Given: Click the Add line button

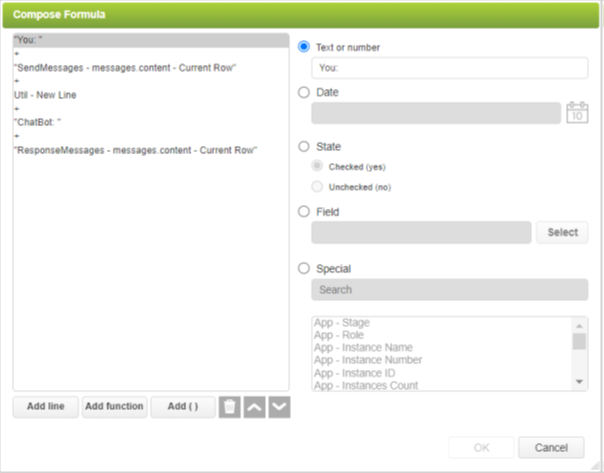Looking at the screenshot, I should click(45, 407).
